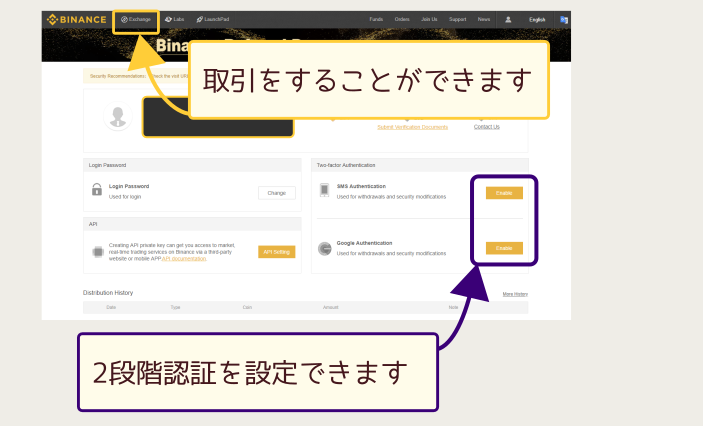Open the LaunchPad menu item
Image resolution: width=703 pixels, height=426 pixels.
tap(213, 19)
